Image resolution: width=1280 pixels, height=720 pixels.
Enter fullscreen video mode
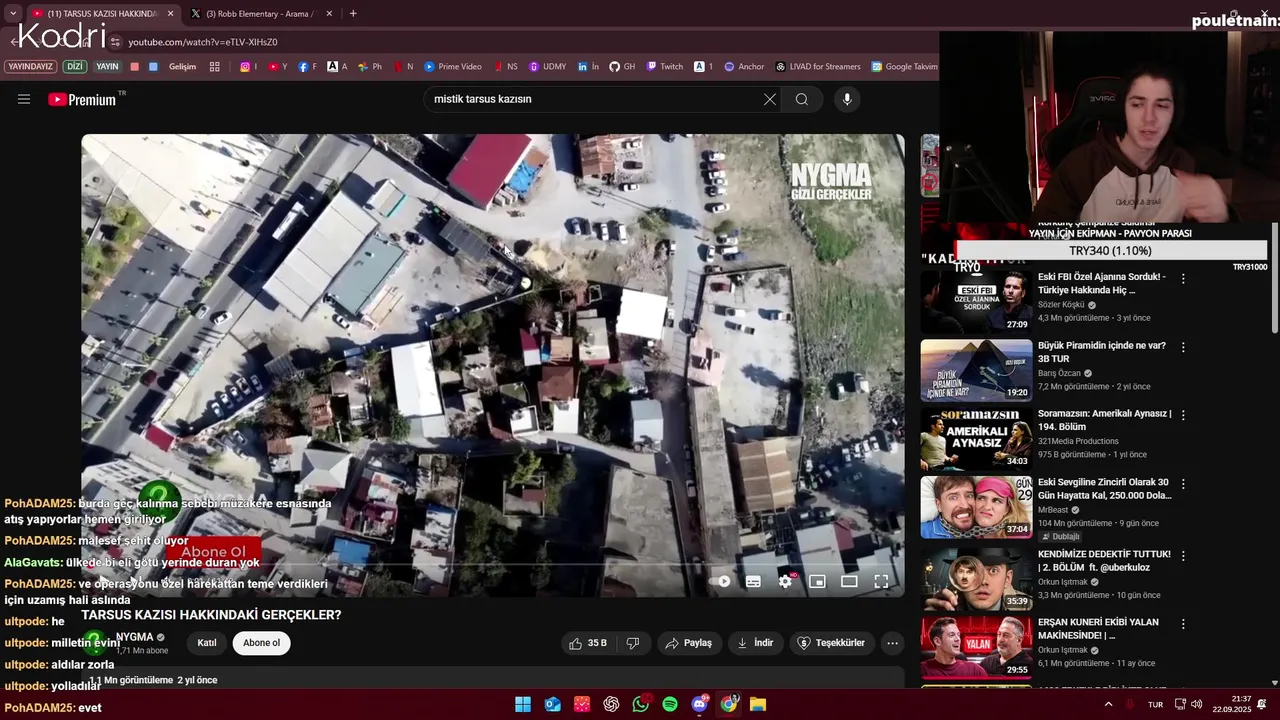point(881,581)
